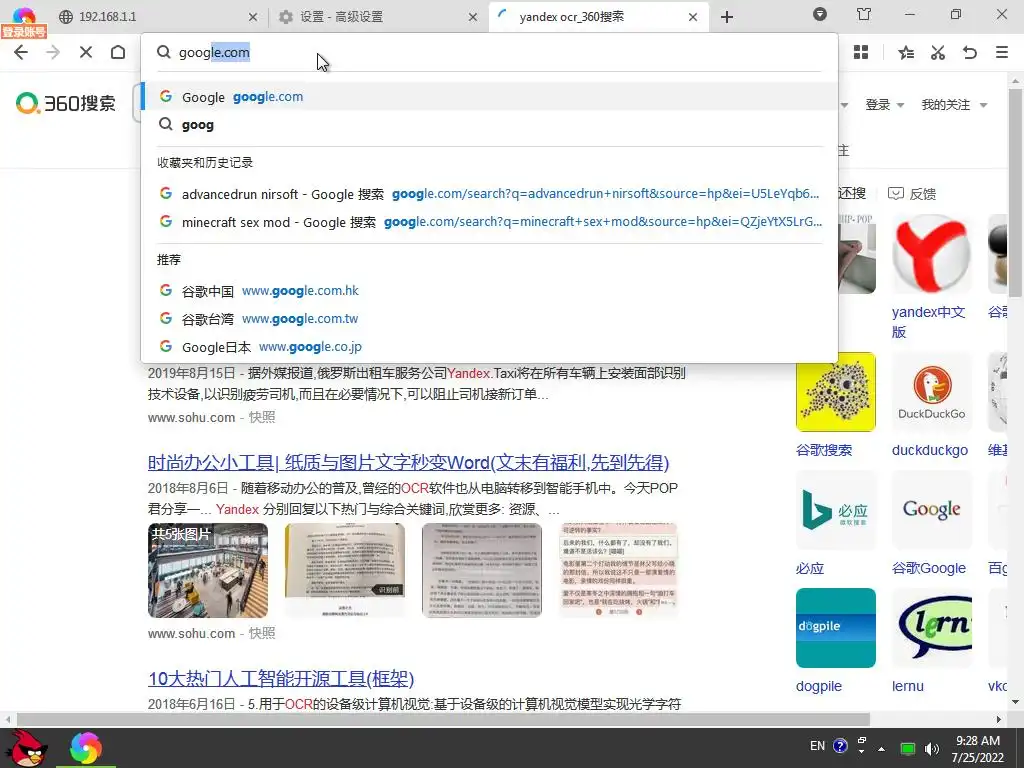The width and height of the screenshot is (1024, 768).
Task: Open the browser home page icon
Action: coord(118,52)
